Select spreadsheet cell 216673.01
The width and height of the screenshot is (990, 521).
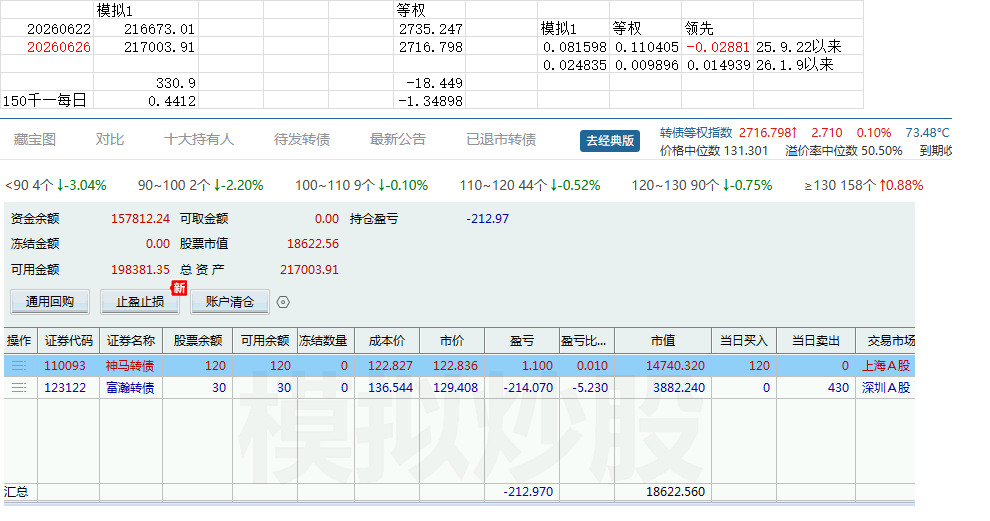coord(146,28)
